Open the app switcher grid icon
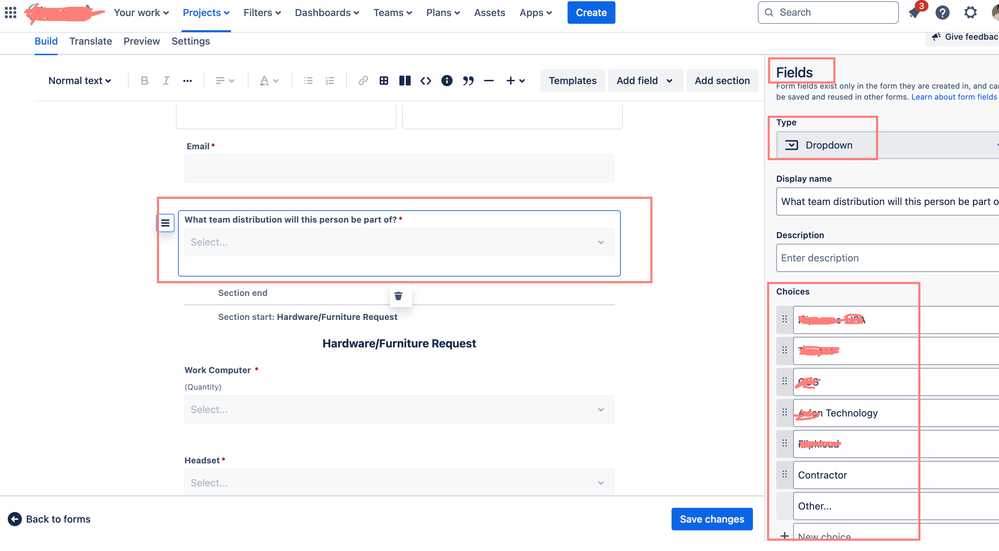The image size is (999, 551). (x=10, y=12)
